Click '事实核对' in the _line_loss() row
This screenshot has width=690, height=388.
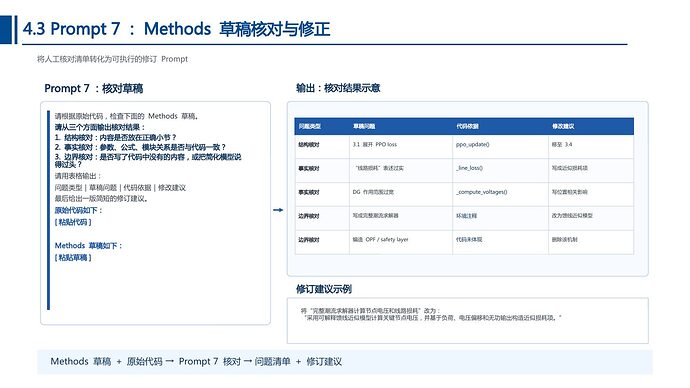coord(309,168)
